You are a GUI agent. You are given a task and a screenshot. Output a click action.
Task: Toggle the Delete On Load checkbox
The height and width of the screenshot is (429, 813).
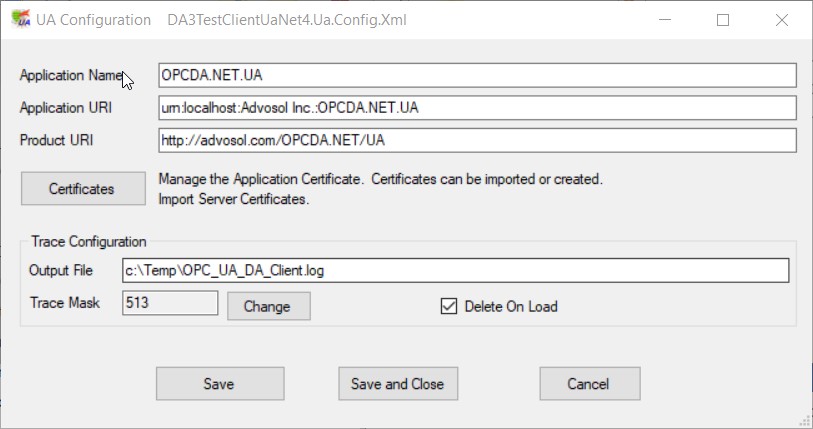(449, 306)
